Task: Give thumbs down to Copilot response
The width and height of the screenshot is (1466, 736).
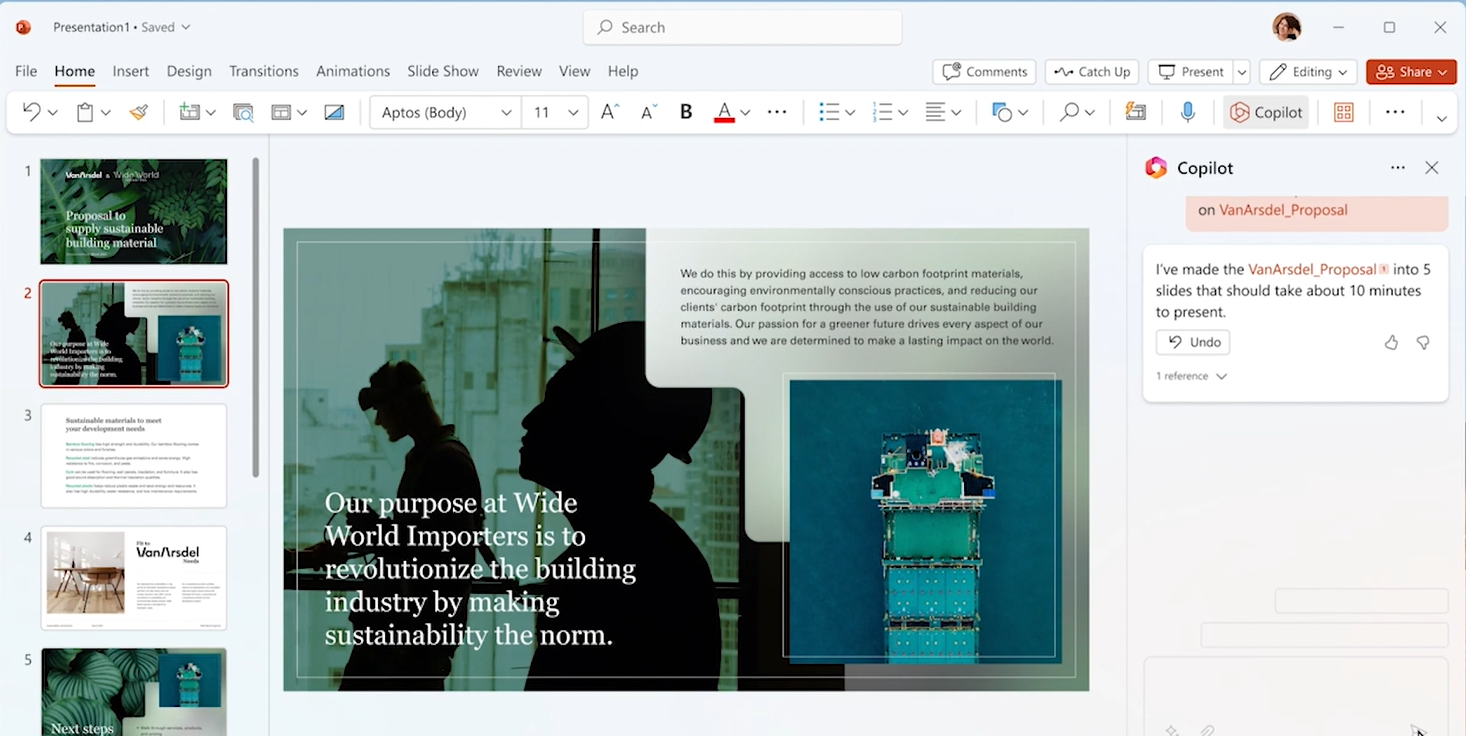Action: [x=1423, y=343]
